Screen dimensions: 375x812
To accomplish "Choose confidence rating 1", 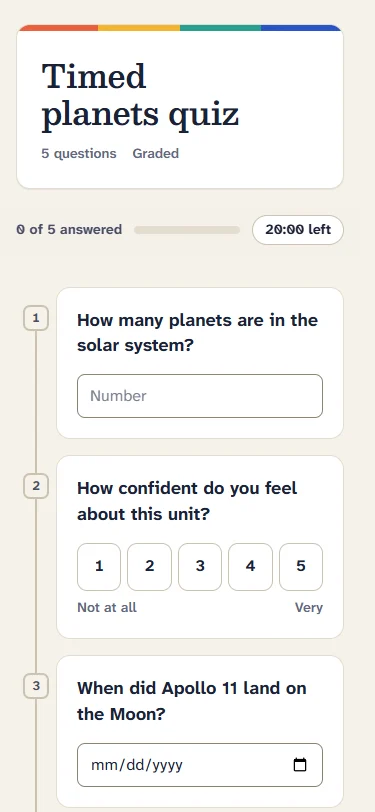I will click(x=99, y=567).
